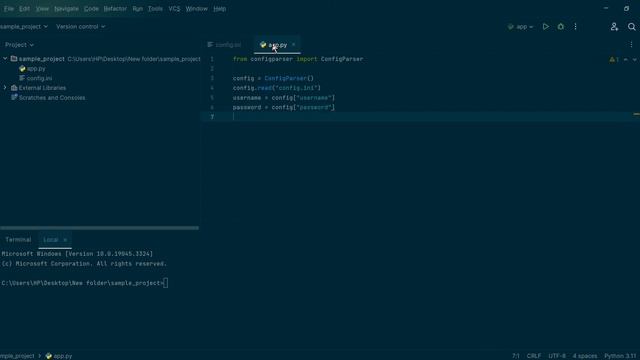
Task: Place the cursor on line 1 import statement
Action: [x=298, y=59]
